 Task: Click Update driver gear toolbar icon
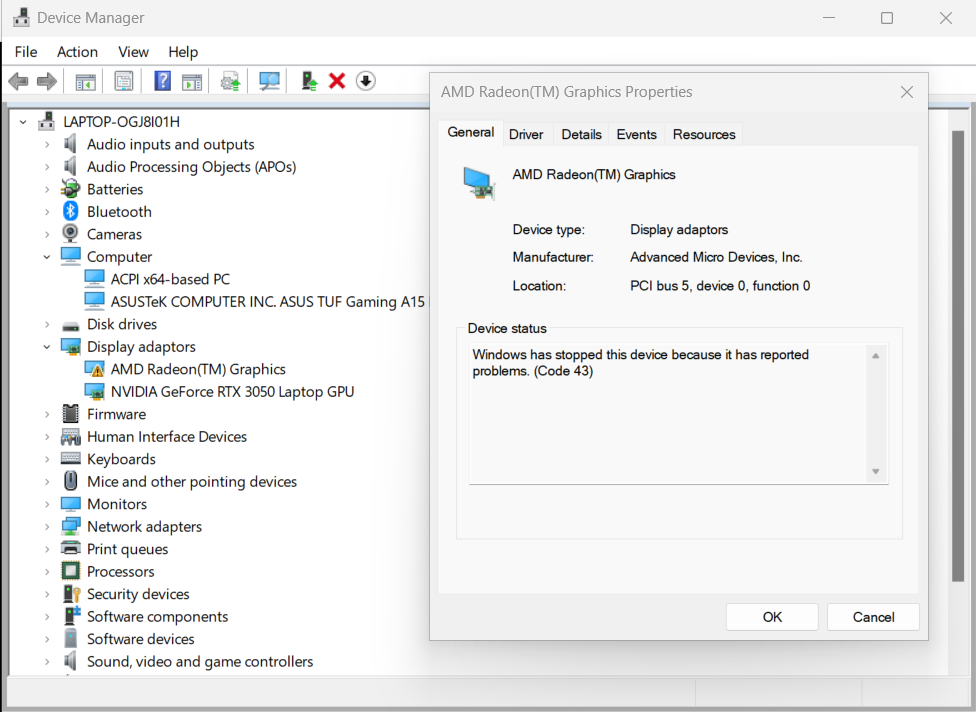[x=230, y=82]
